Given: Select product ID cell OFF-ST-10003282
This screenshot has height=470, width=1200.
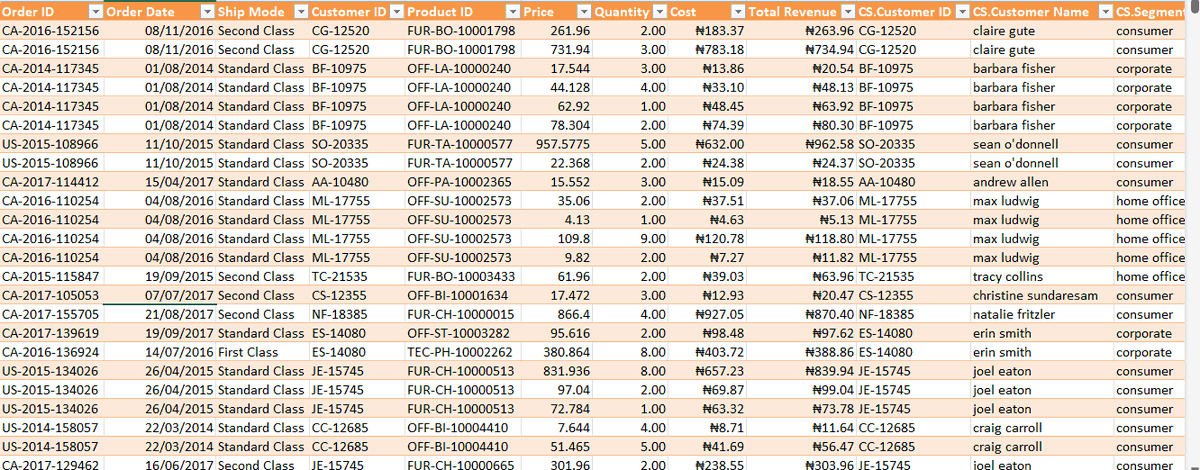Looking at the screenshot, I should pyautogui.click(x=462, y=333).
